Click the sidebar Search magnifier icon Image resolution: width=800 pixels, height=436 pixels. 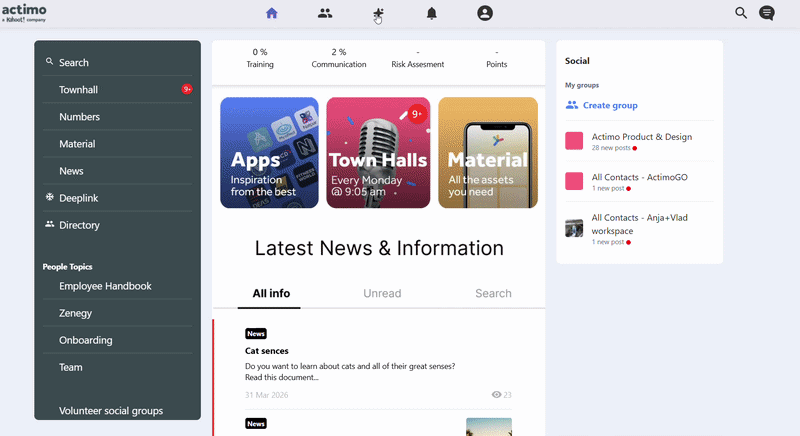(x=49, y=62)
